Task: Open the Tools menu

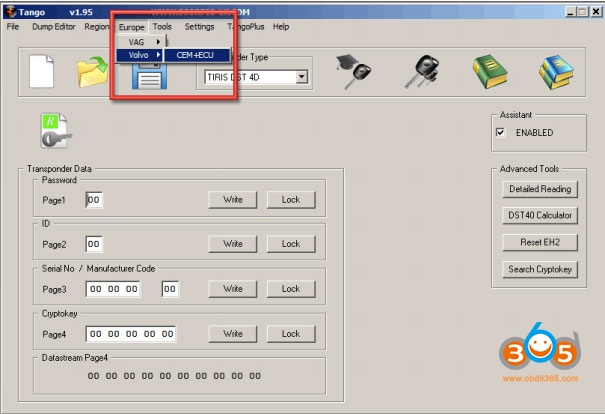Action: [x=162, y=27]
